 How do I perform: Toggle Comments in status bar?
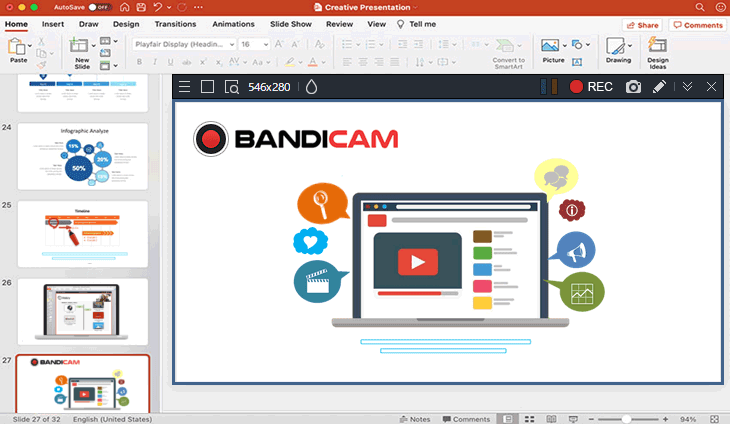[466, 419]
